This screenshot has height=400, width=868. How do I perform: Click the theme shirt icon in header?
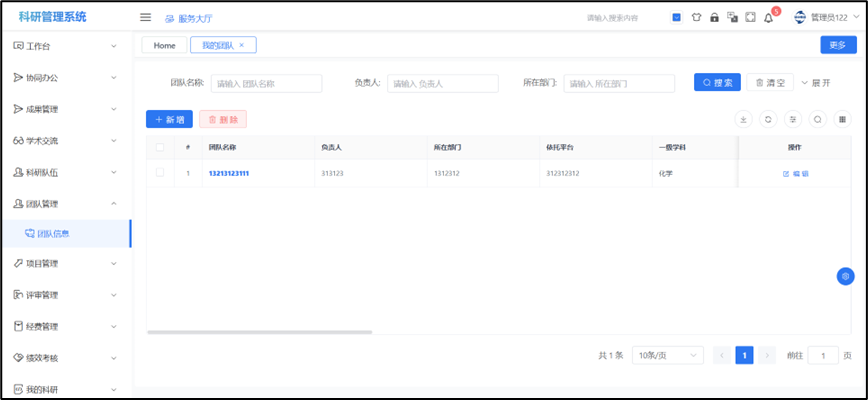tap(696, 17)
